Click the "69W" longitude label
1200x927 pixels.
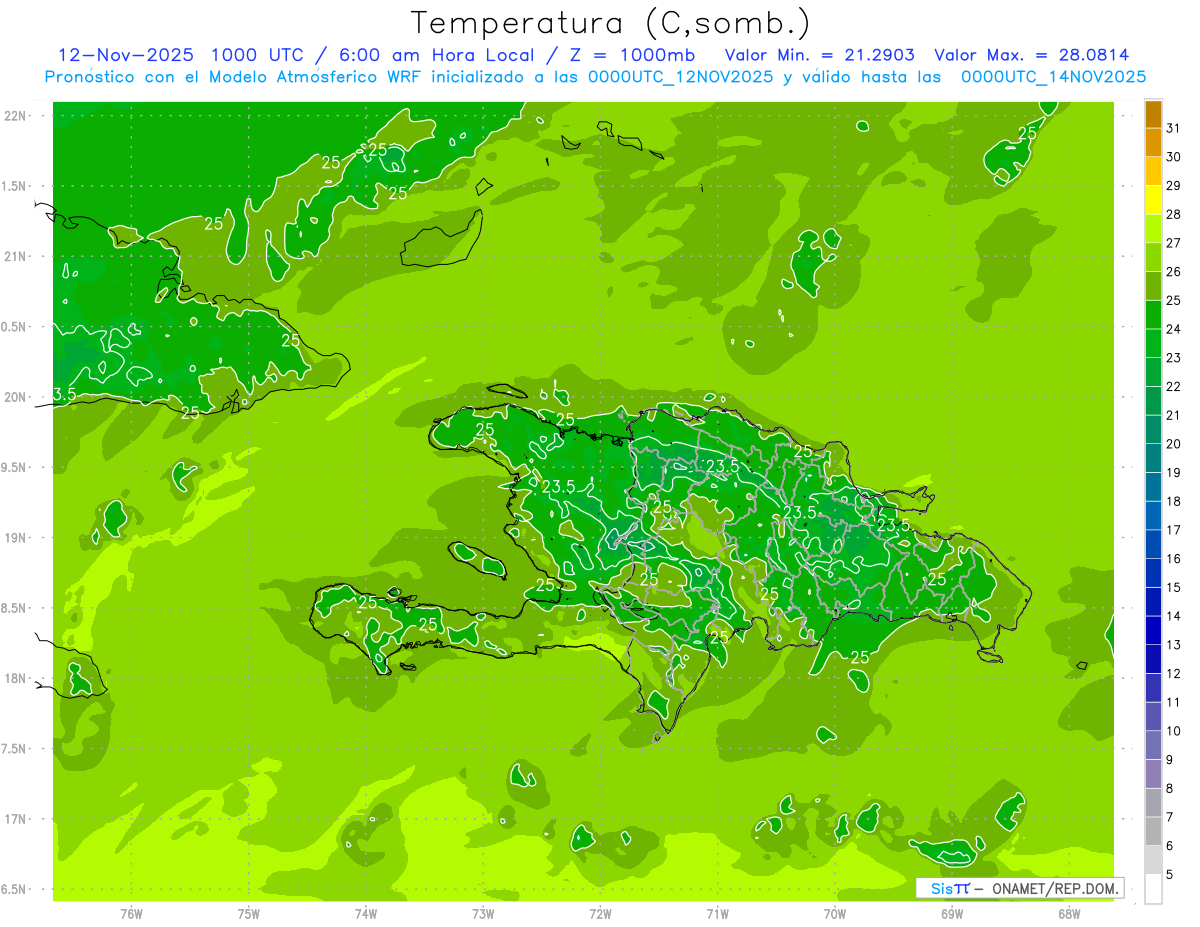(951, 914)
